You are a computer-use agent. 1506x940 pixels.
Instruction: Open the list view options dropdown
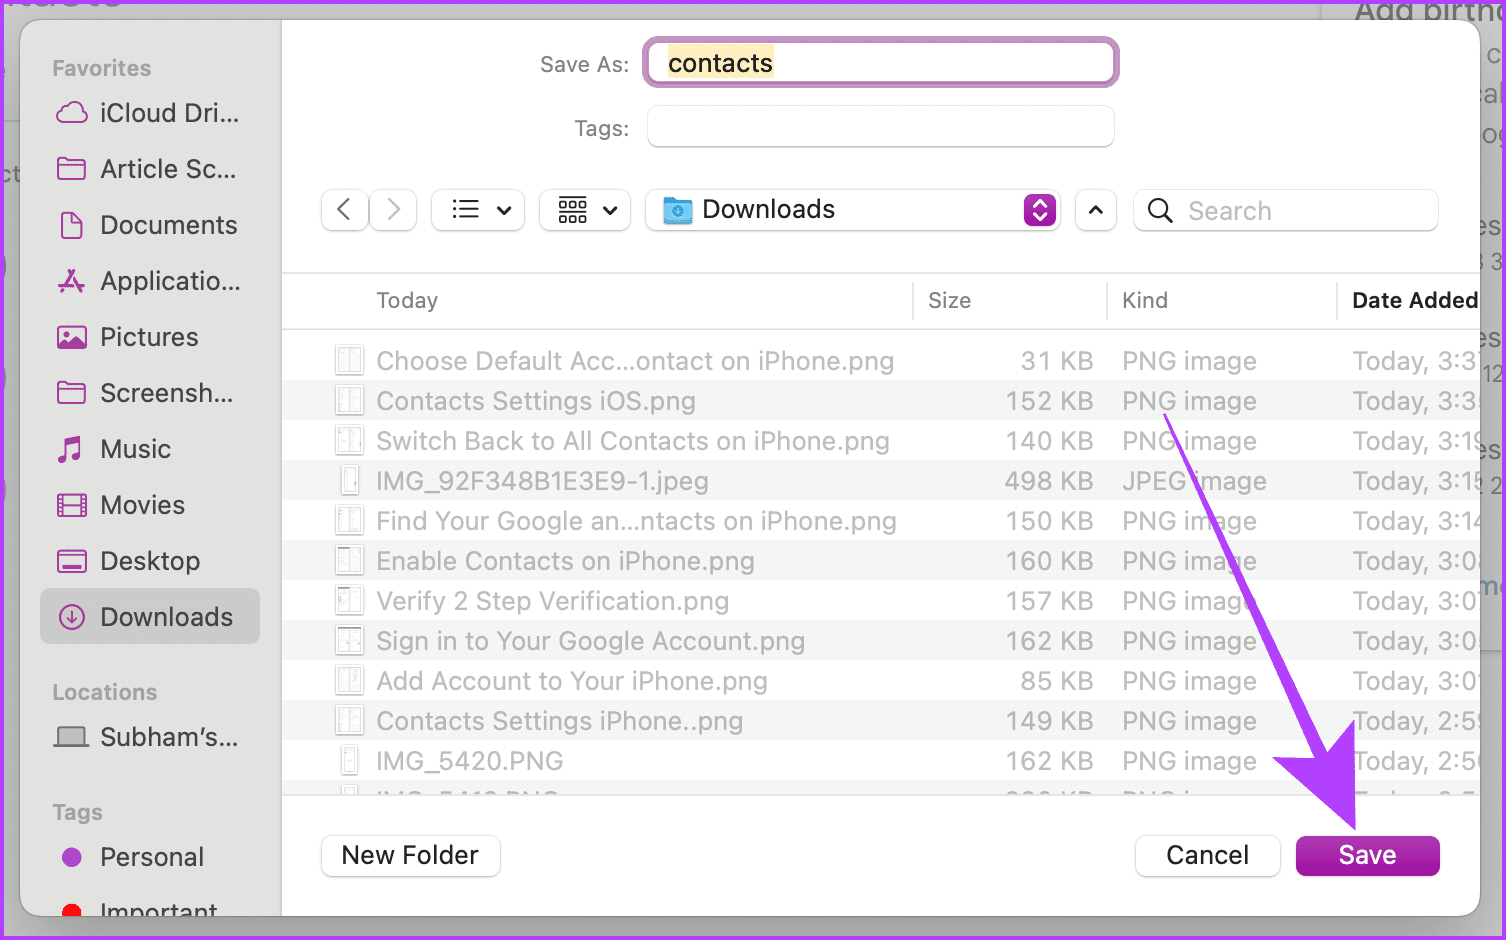pos(505,210)
